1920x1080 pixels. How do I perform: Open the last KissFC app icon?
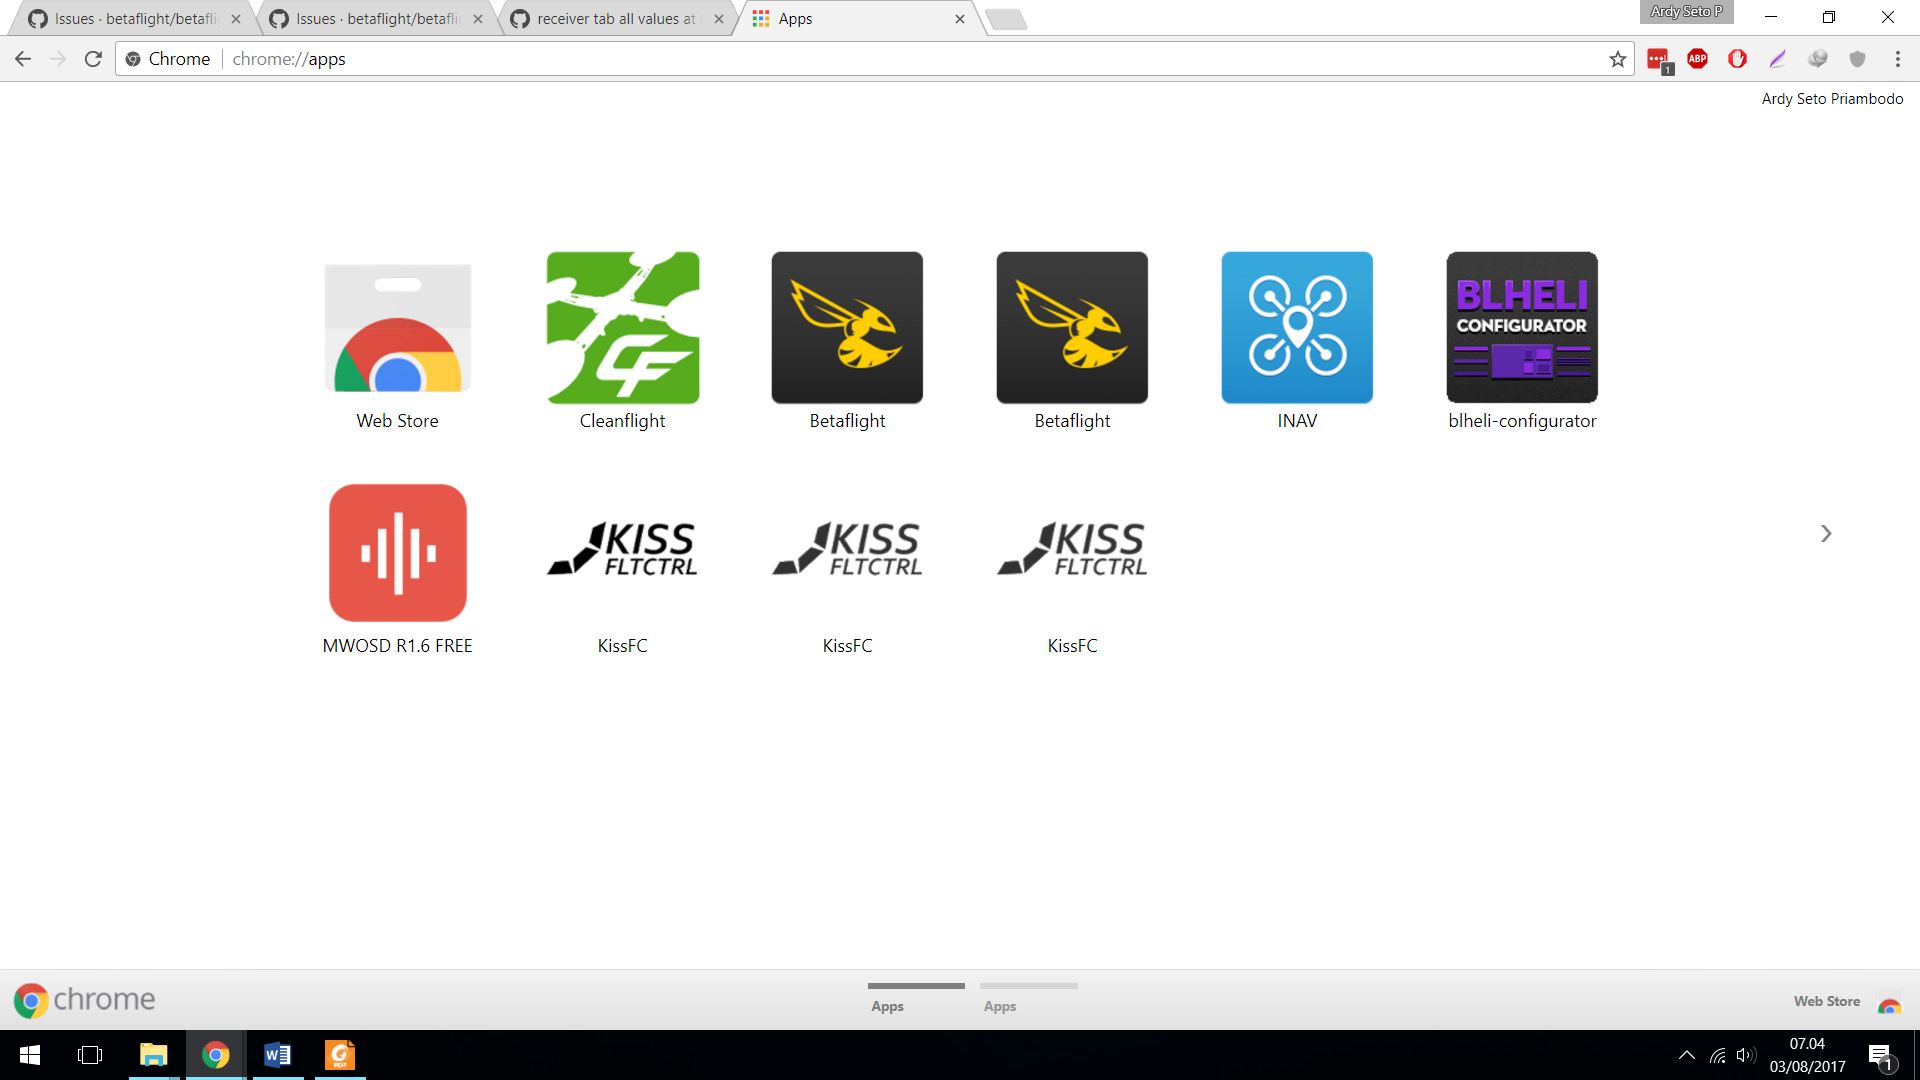pyautogui.click(x=1072, y=568)
